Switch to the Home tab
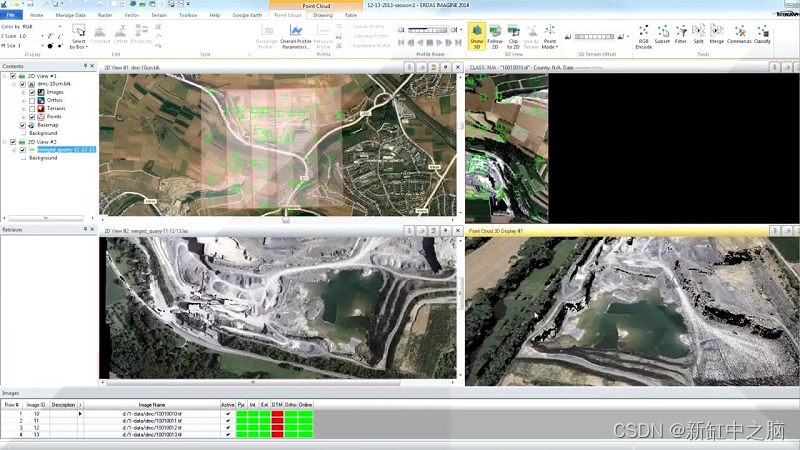 (x=36, y=15)
